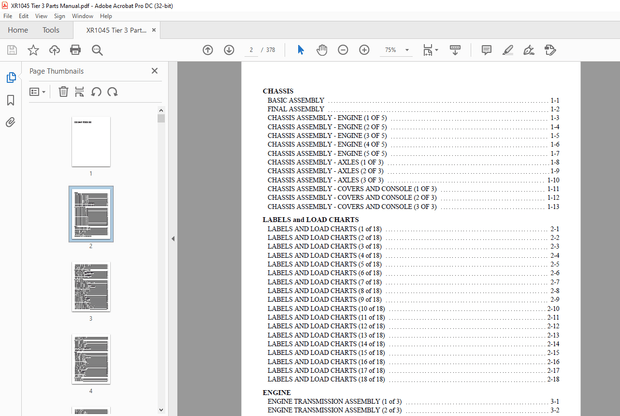Image resolution: width=620 pixels, height=416 pixels.
Task: Open the Edit menu
Action: [23, 16]
